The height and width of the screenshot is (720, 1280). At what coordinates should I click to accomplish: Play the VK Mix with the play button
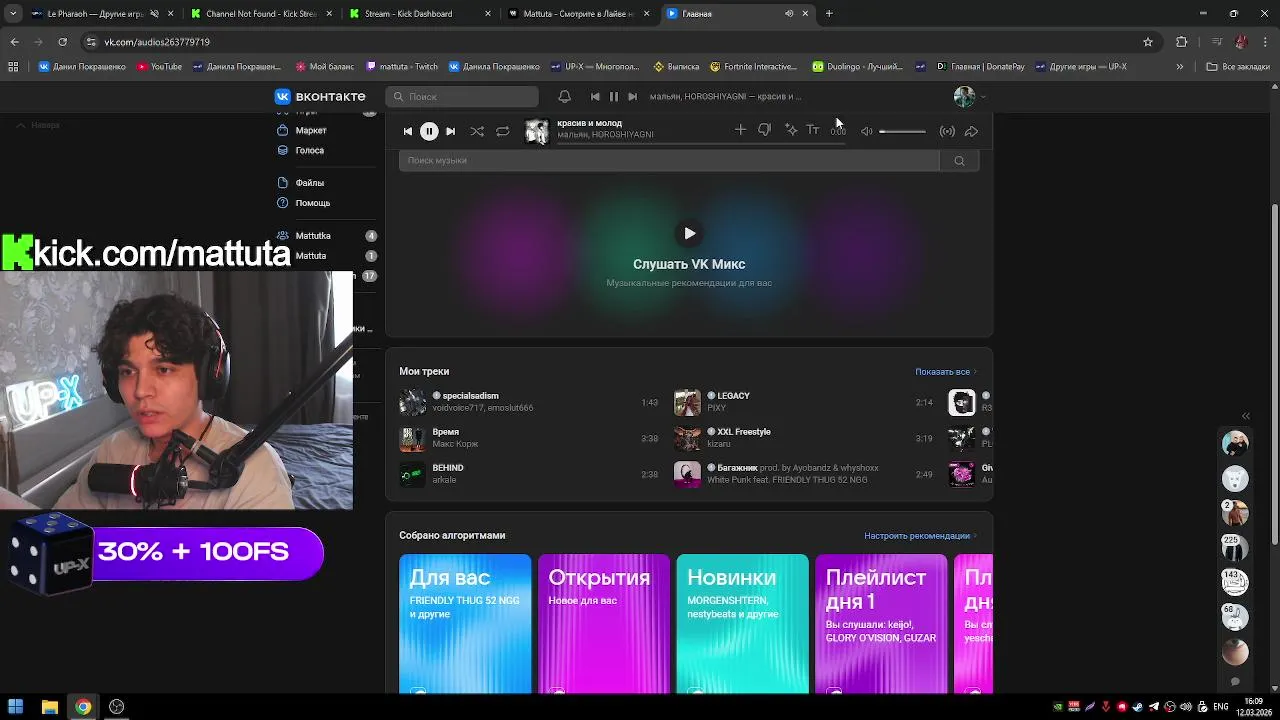[x=689, y=233]
